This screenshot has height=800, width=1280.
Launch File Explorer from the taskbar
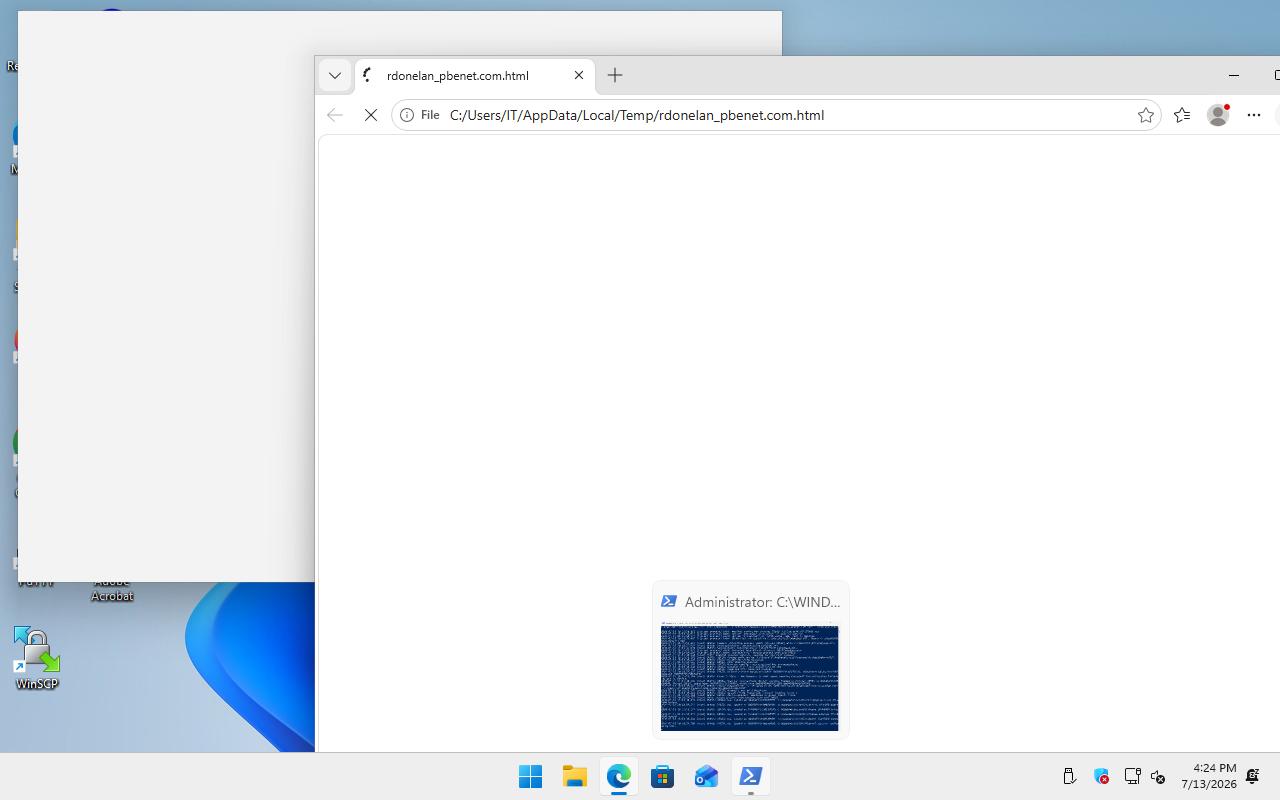click(x=574, y=776)
